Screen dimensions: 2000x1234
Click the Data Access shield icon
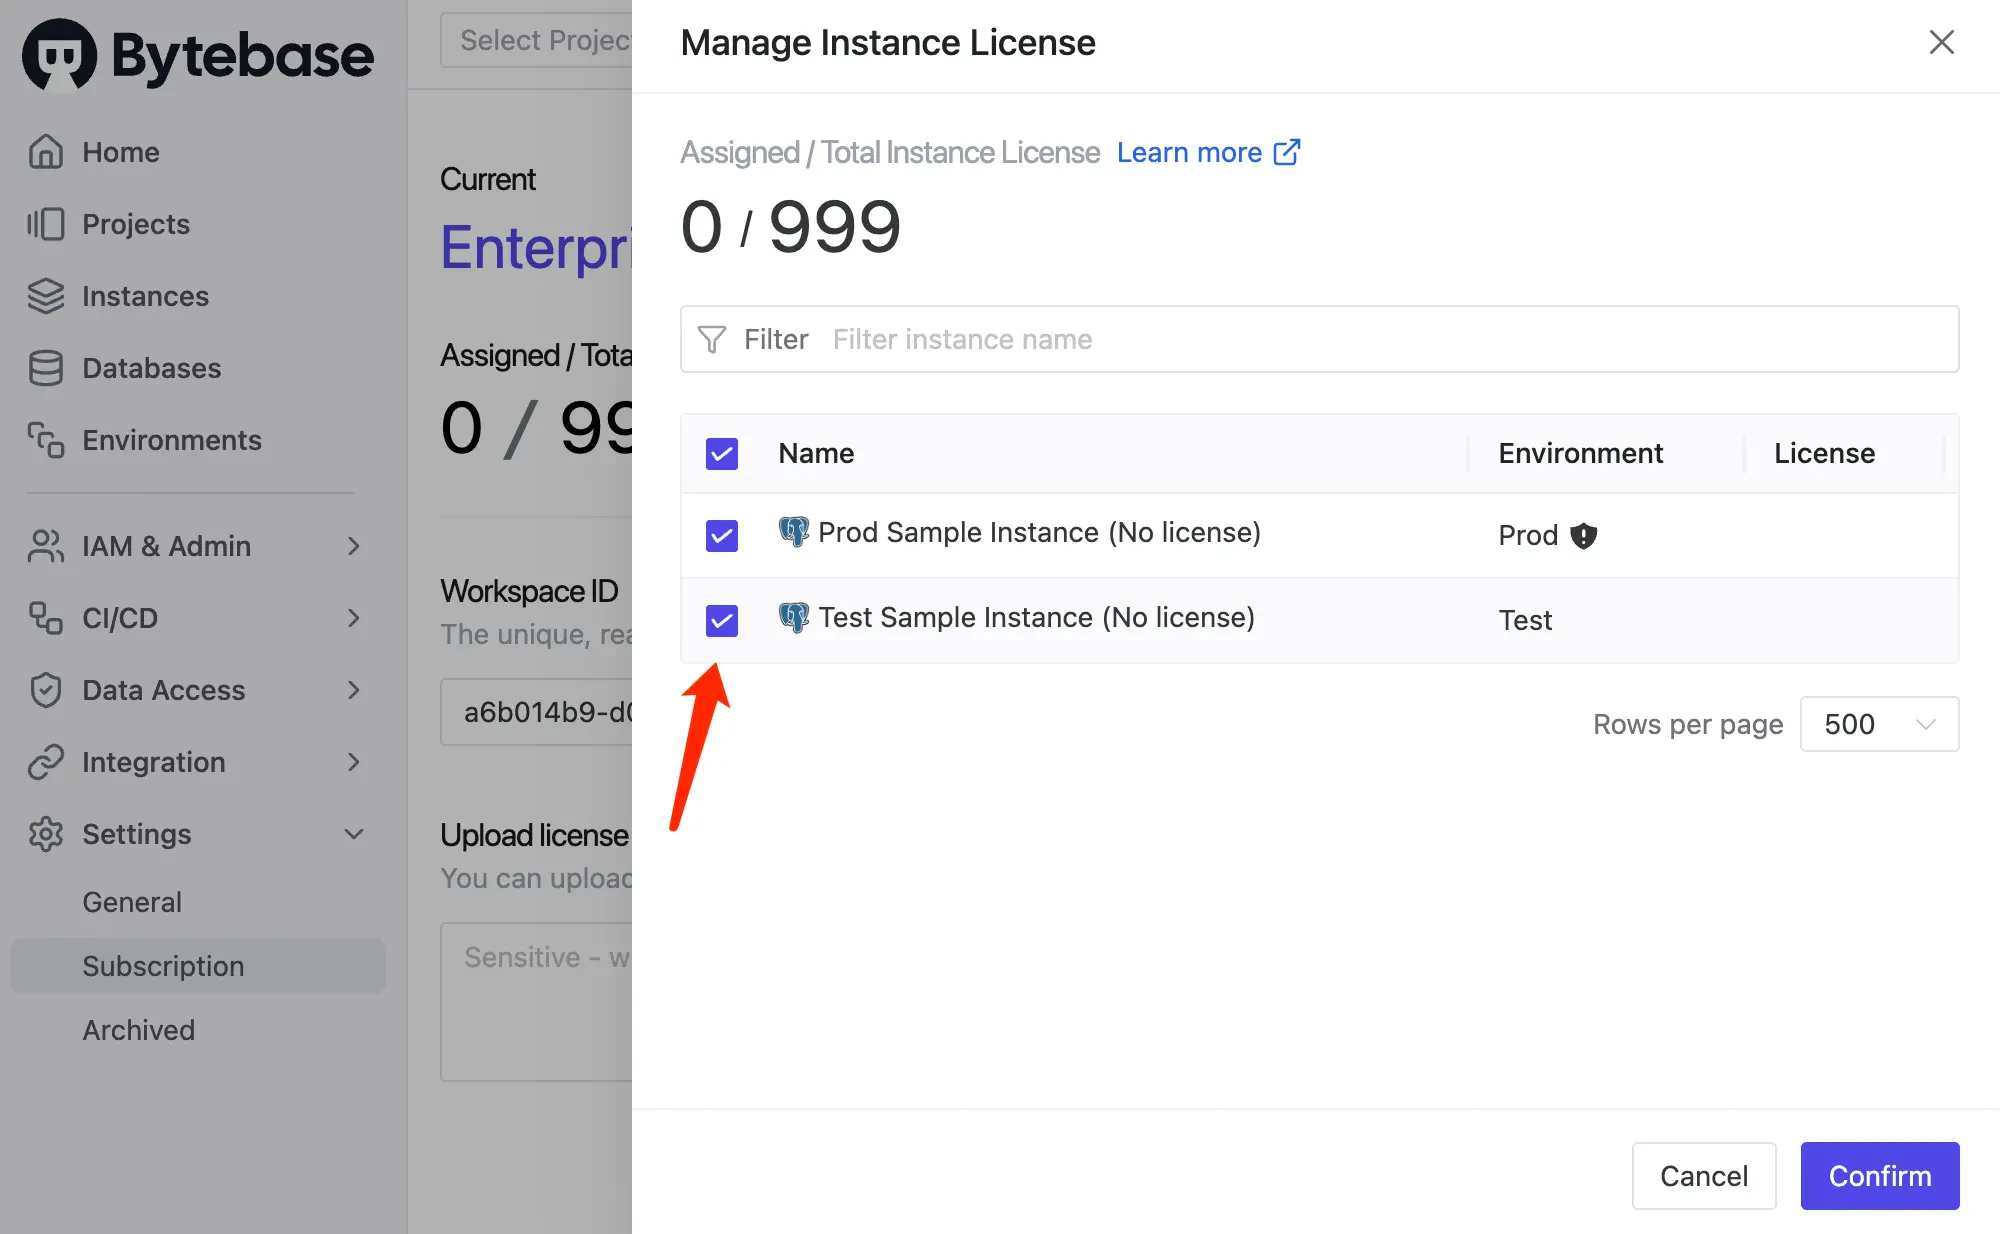(45, 690)
